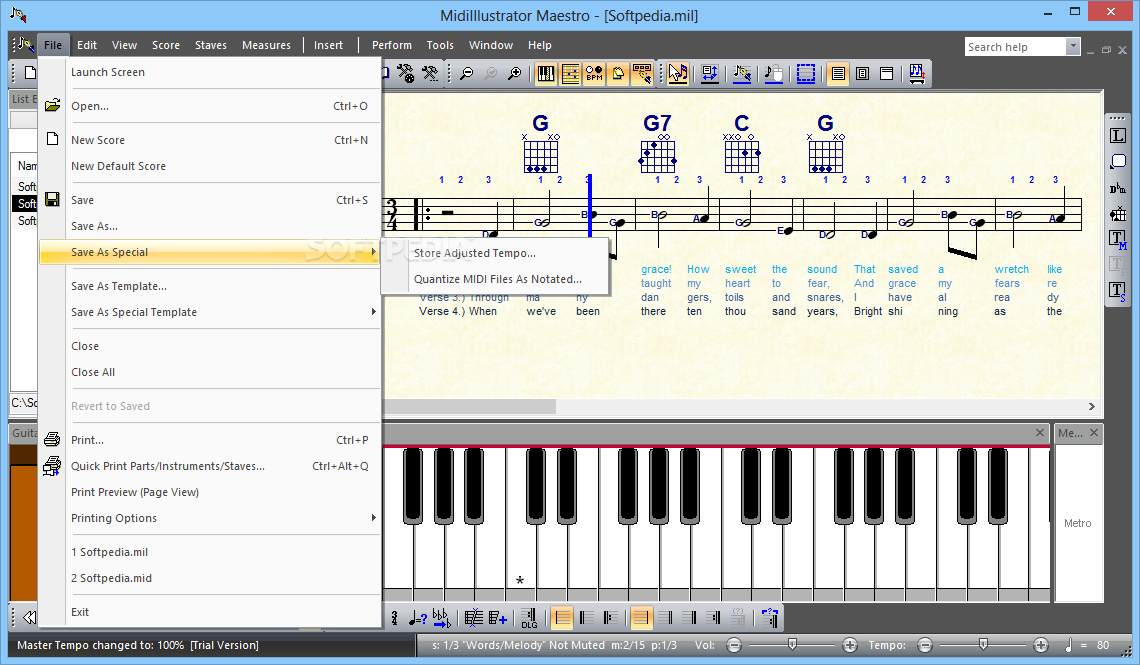Toggle the window-style page view mode
Image resolution: width=1140 pixels, height=665 pixels.
click(x=886, y=73)
